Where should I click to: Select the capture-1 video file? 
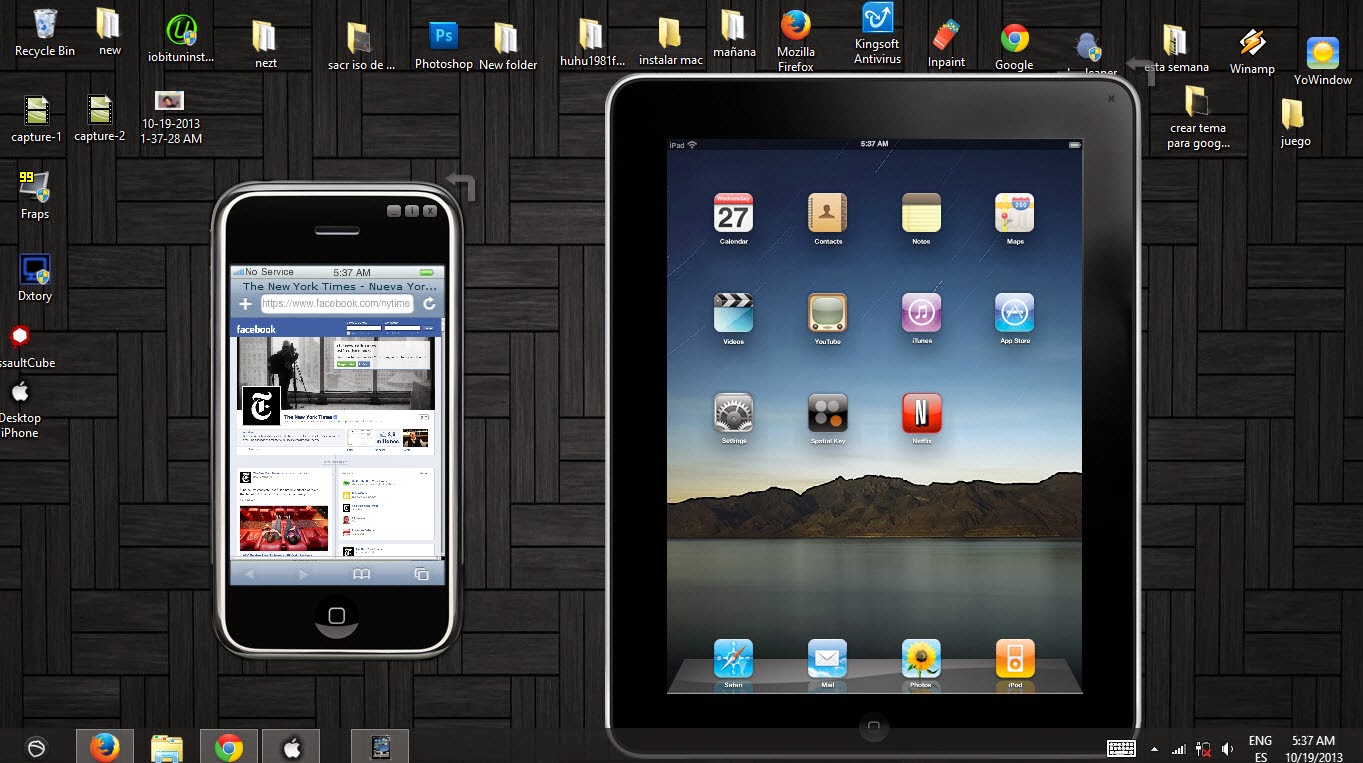point(37,119)
